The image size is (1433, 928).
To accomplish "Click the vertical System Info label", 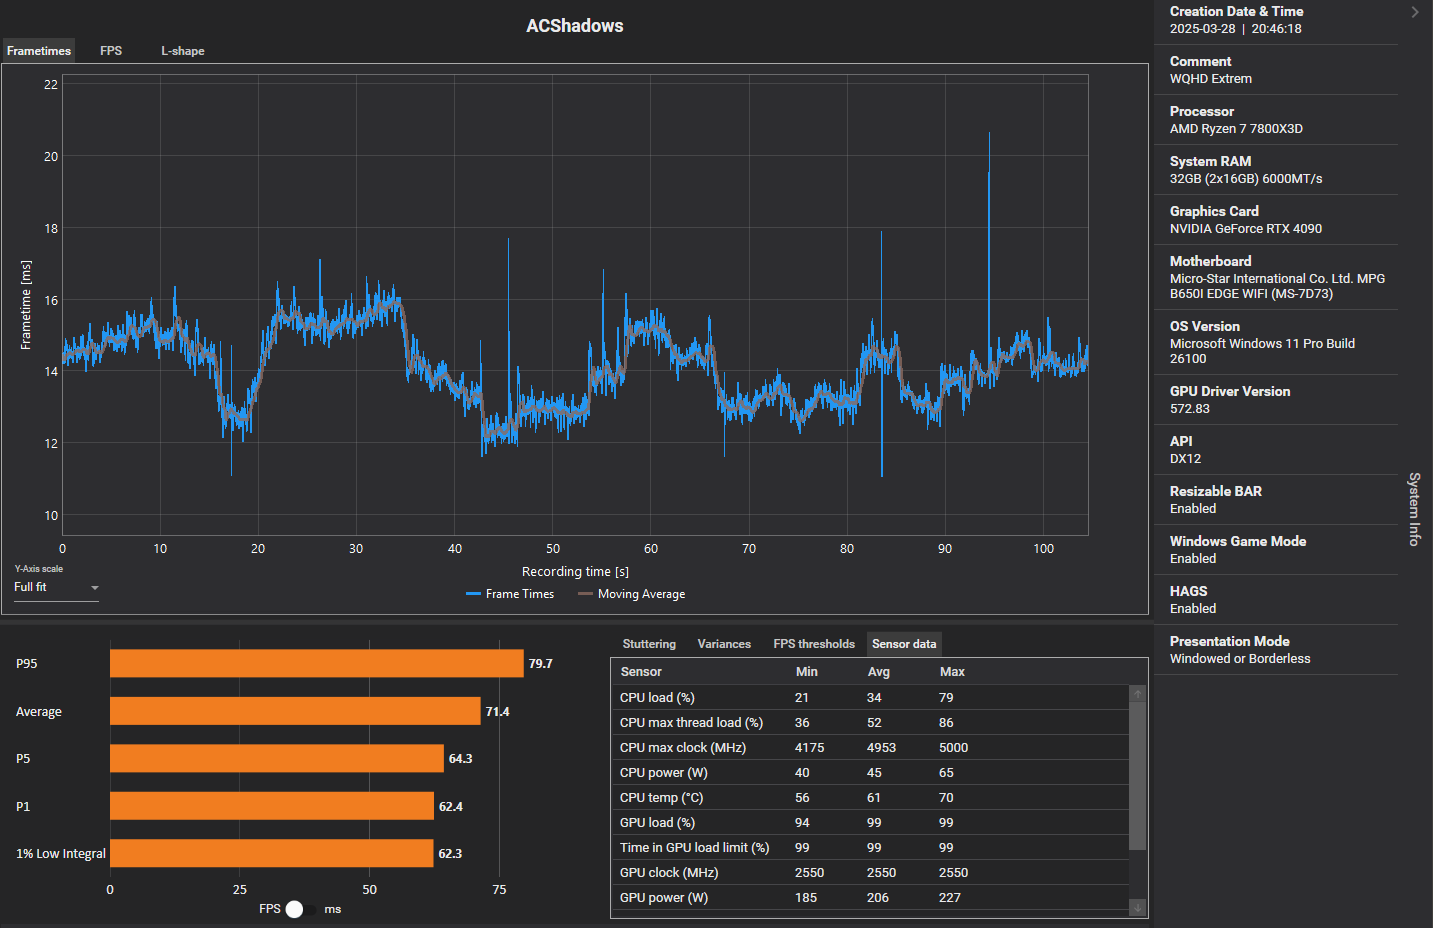I will 1414,509.
